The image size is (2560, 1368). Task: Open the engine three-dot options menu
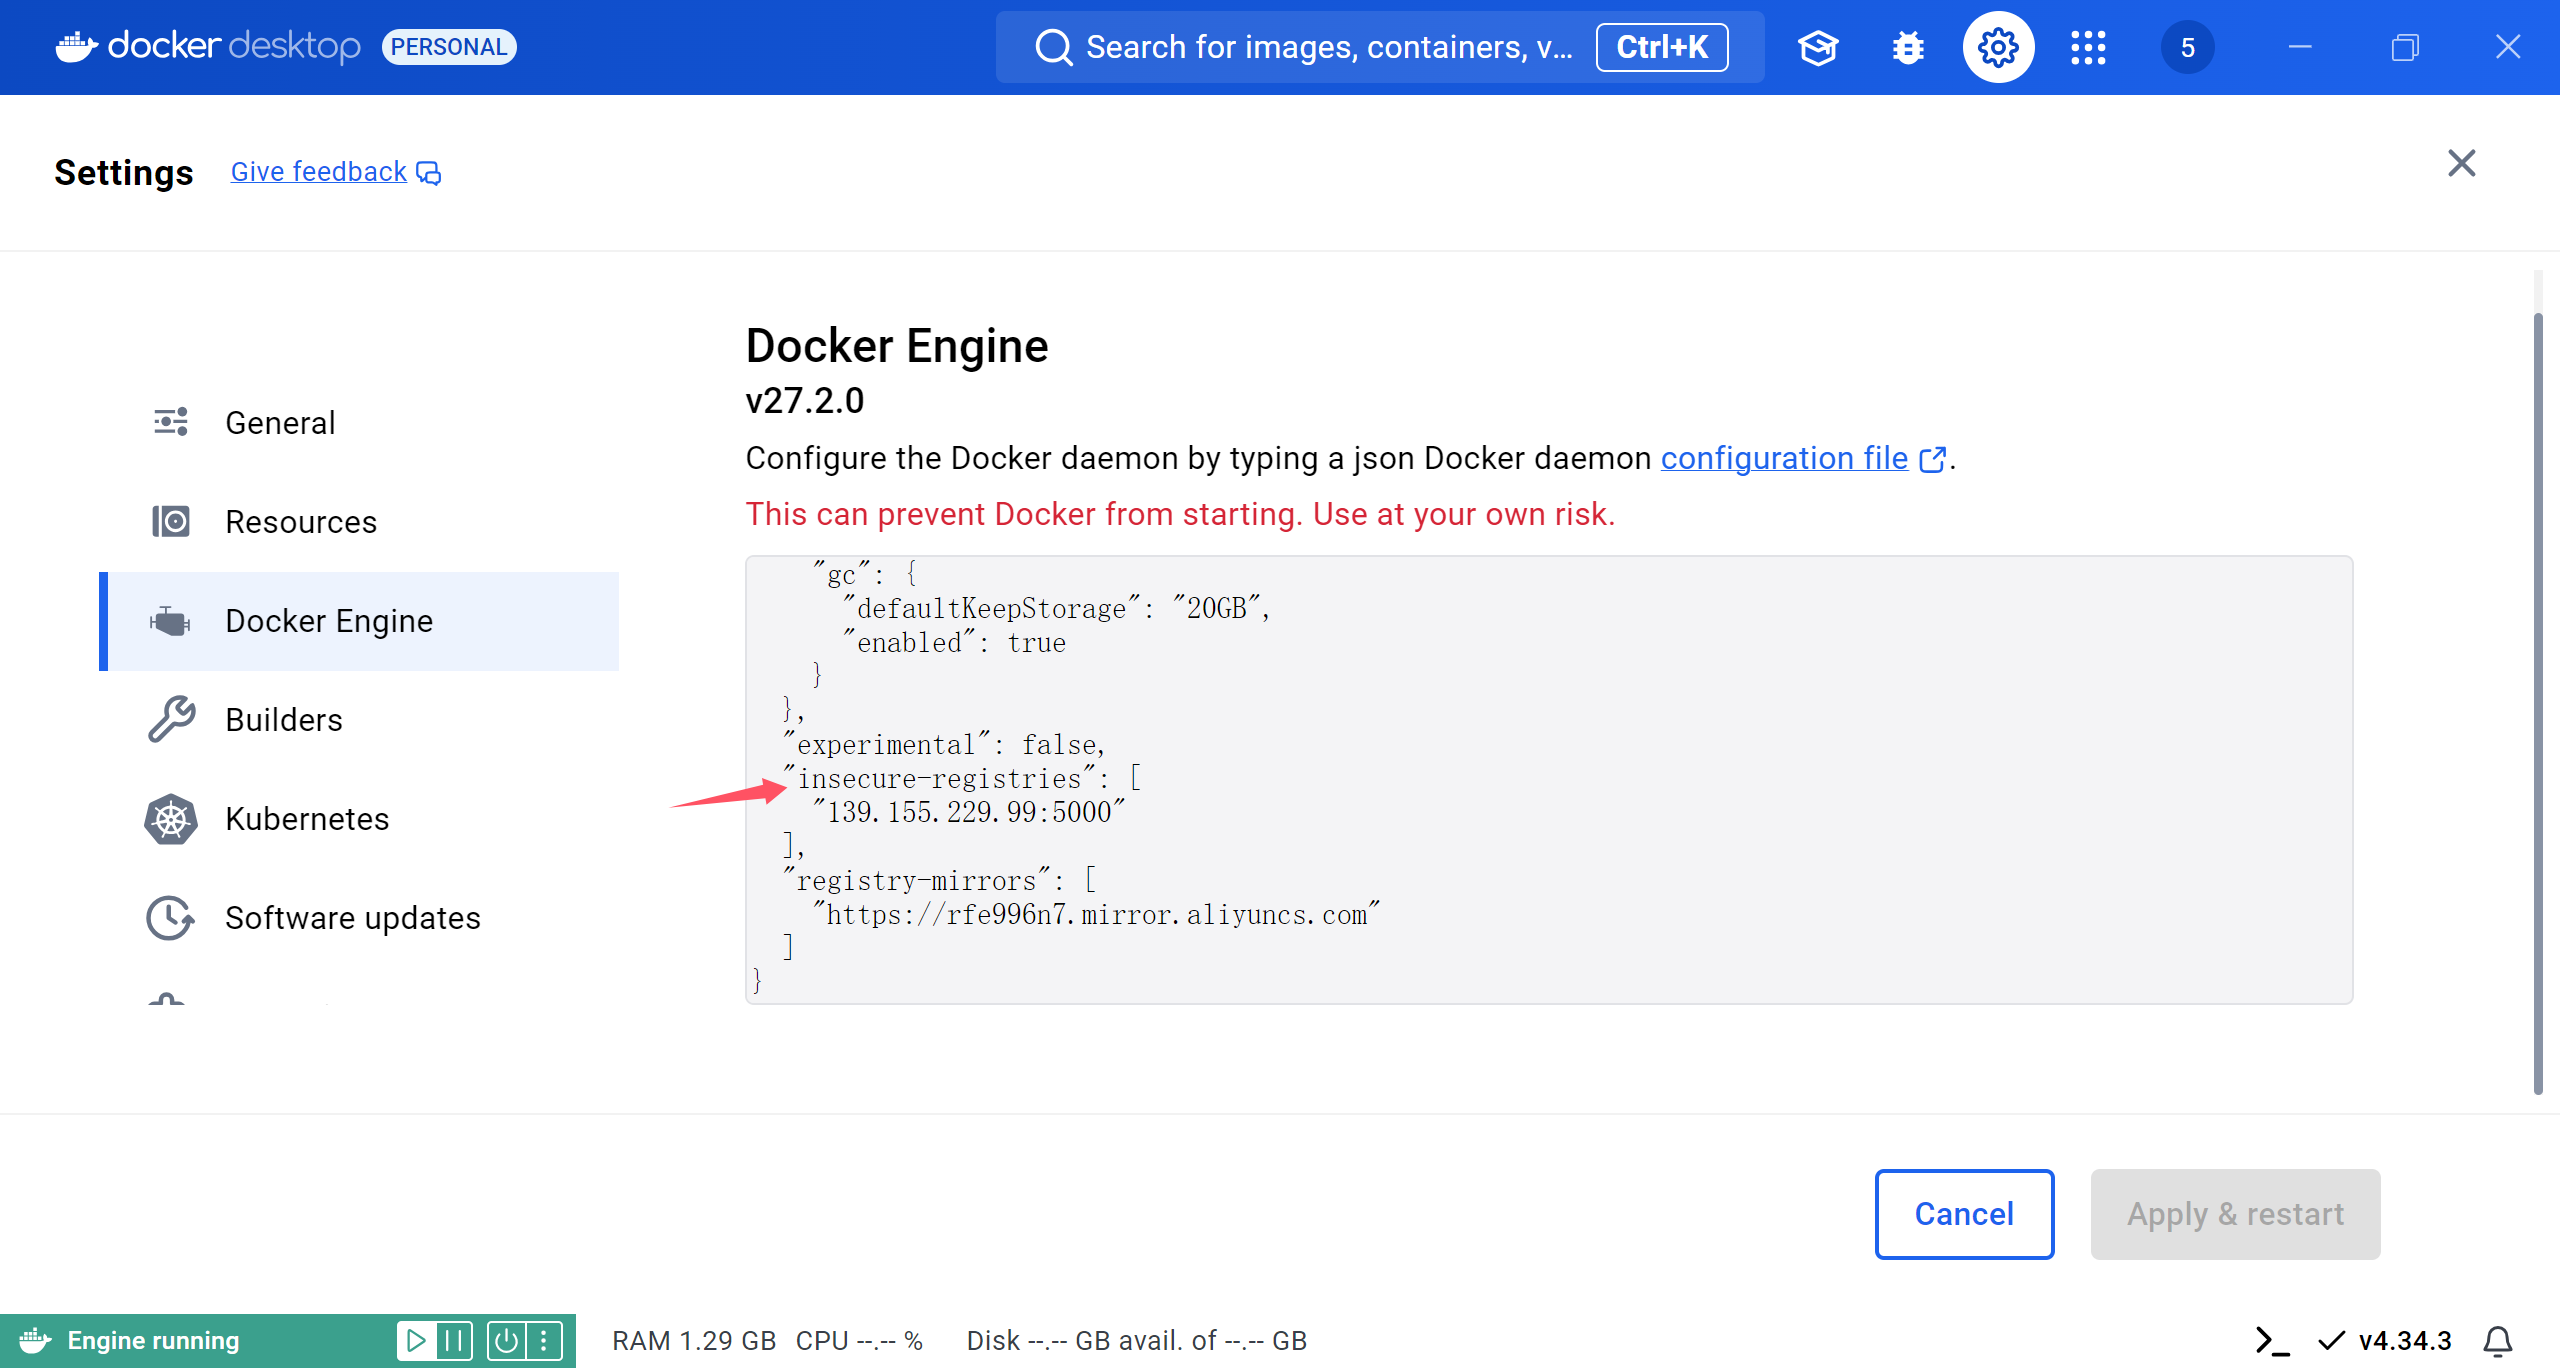point(544,1340)
